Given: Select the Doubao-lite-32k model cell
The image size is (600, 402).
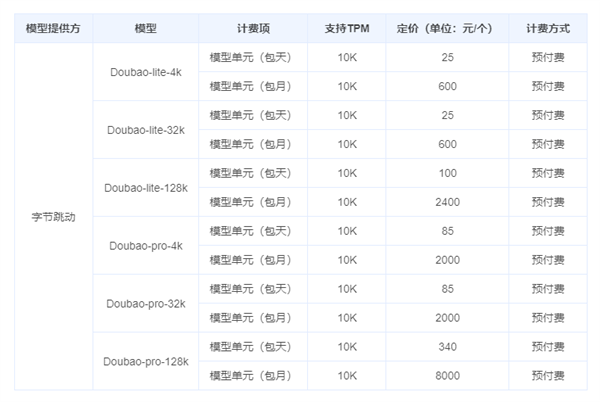Looking at the screenshot, I should coord(145,130).
